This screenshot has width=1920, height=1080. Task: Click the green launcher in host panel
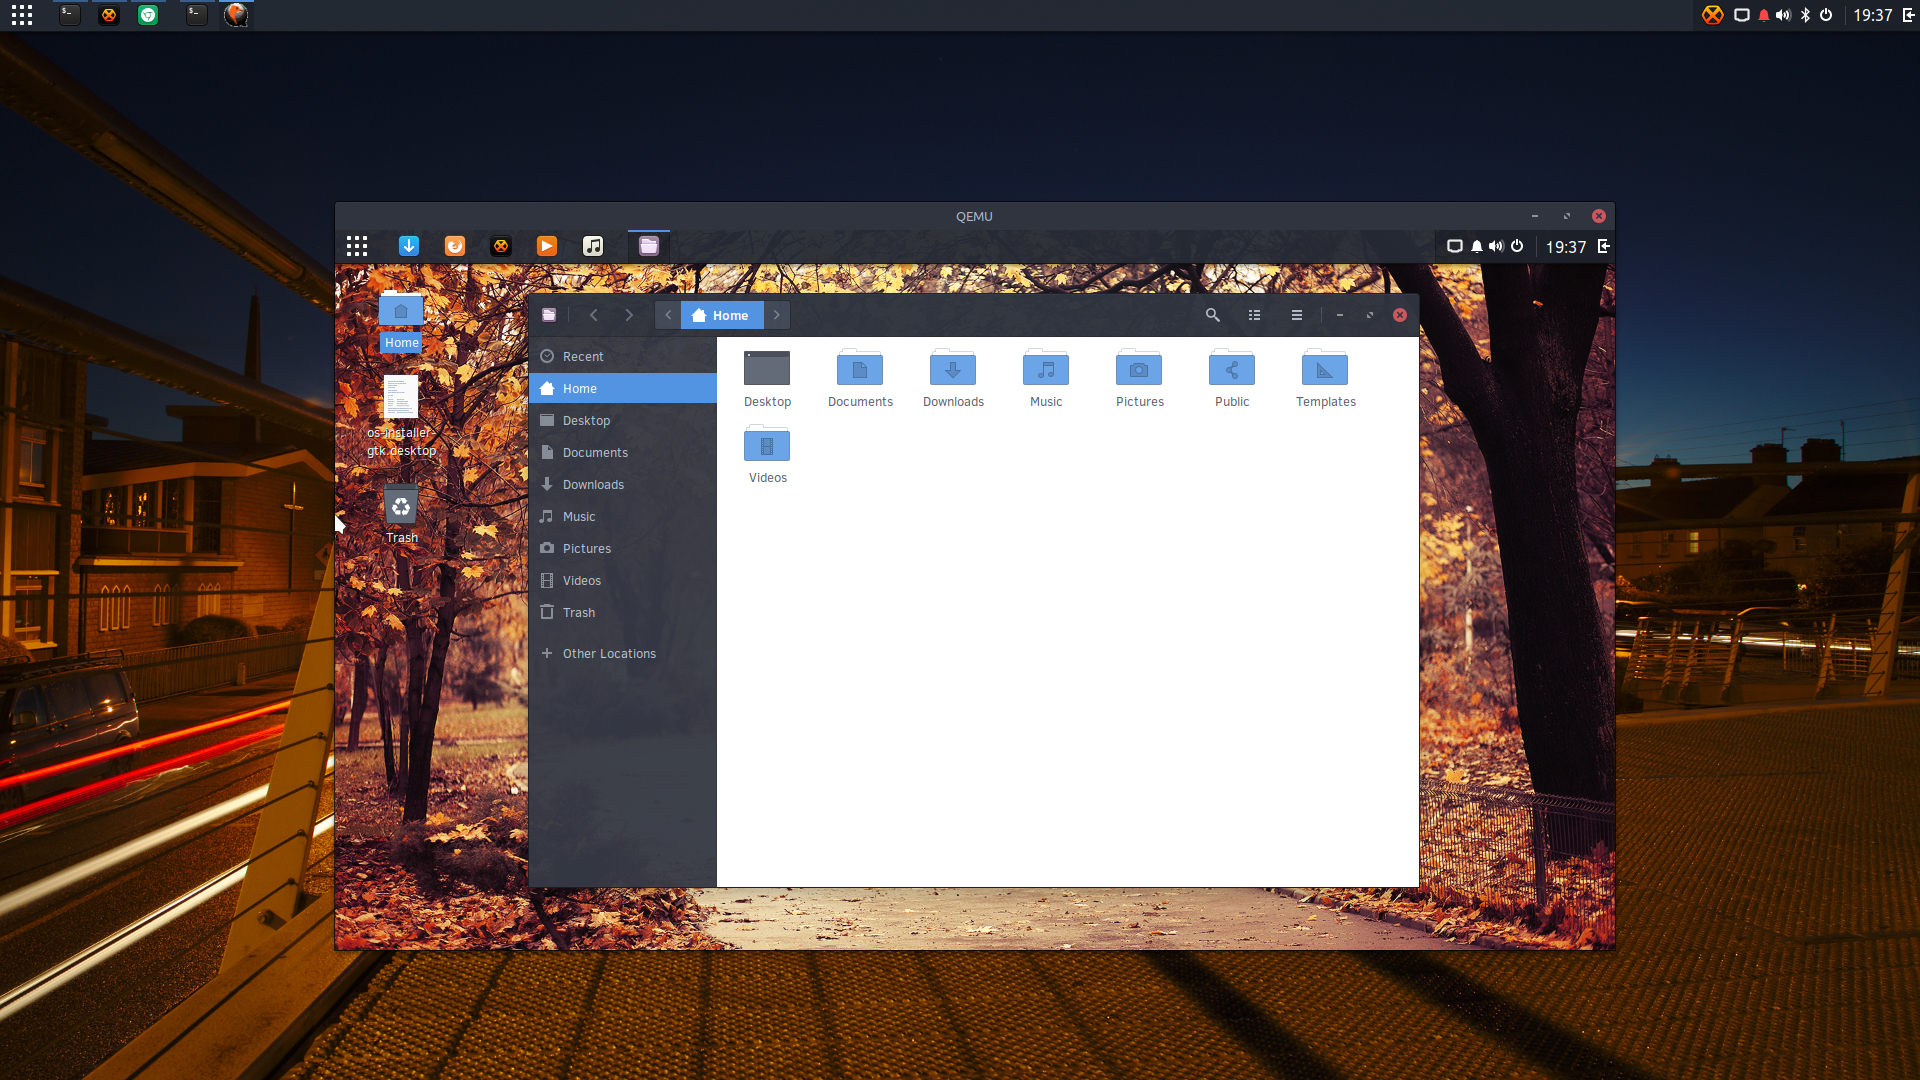click(148, 15)
